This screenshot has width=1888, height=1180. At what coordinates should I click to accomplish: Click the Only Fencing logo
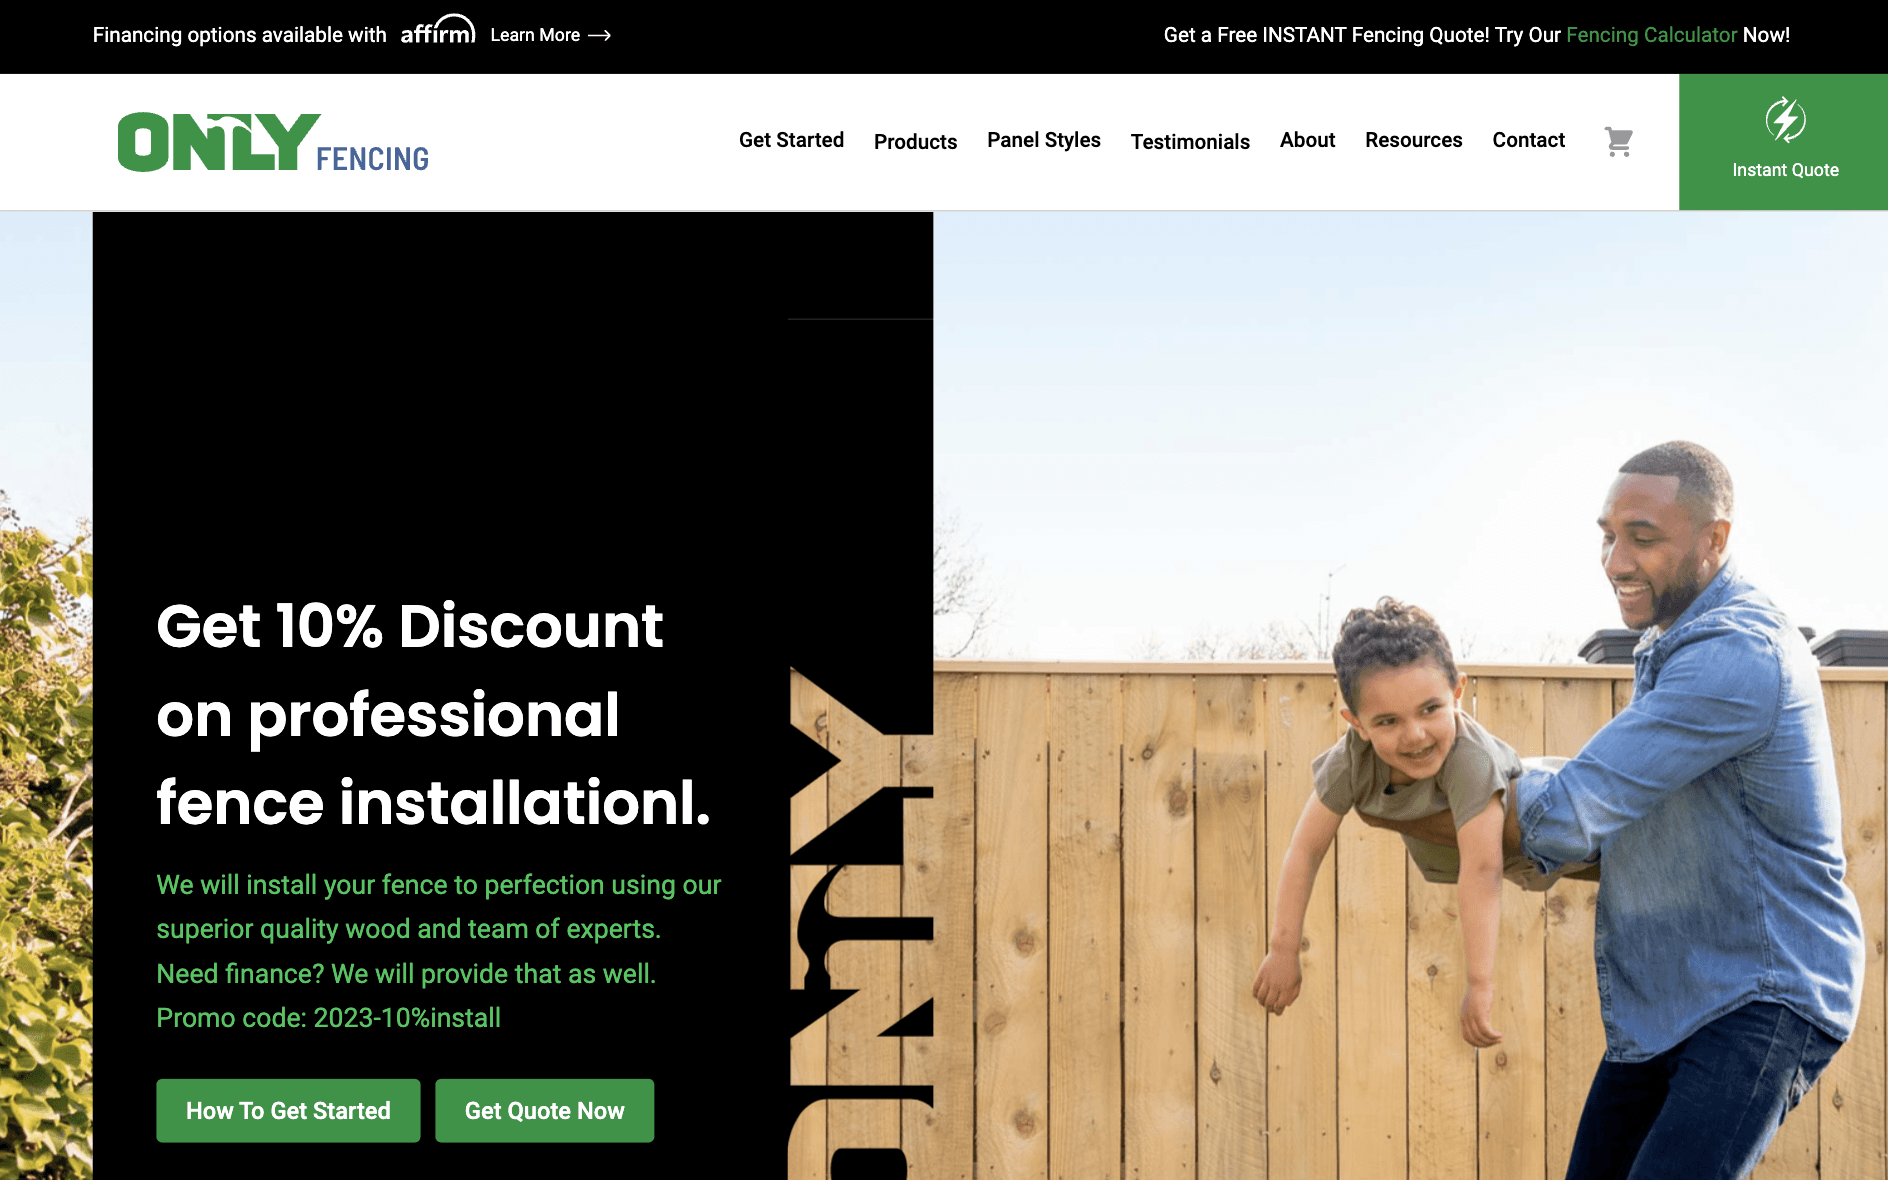273,142
